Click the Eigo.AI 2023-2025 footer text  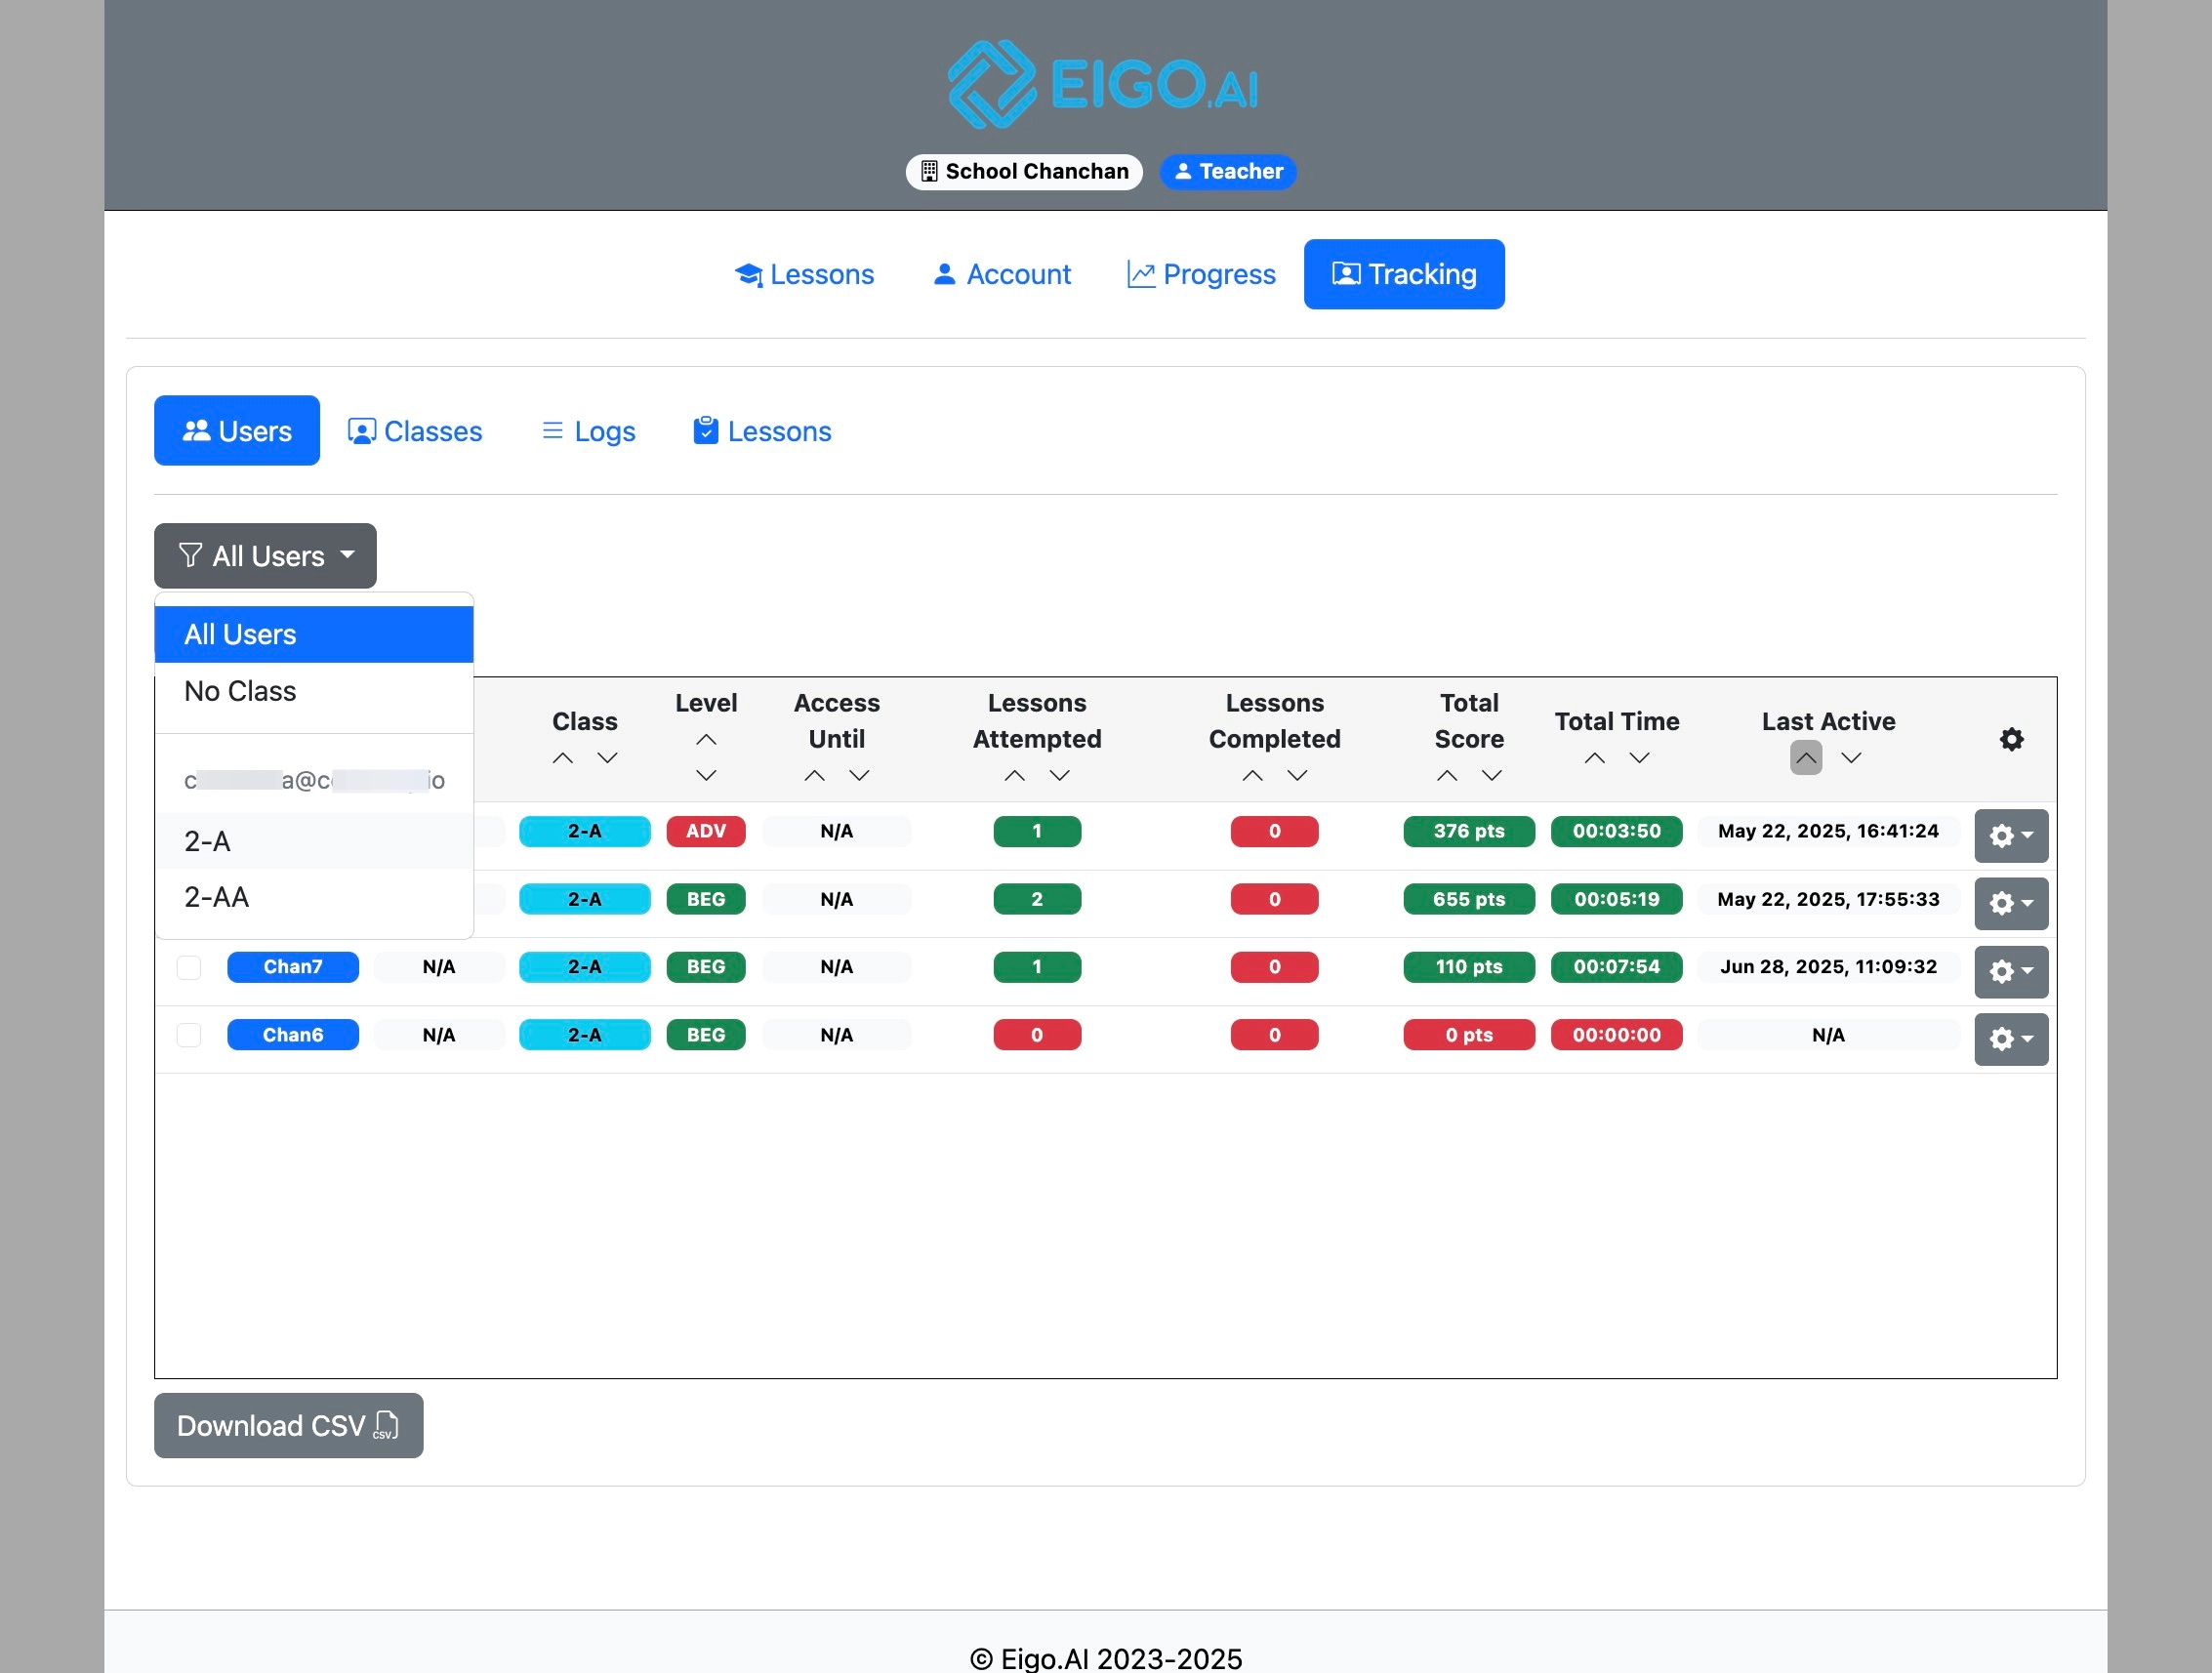click(1106, 1658)
